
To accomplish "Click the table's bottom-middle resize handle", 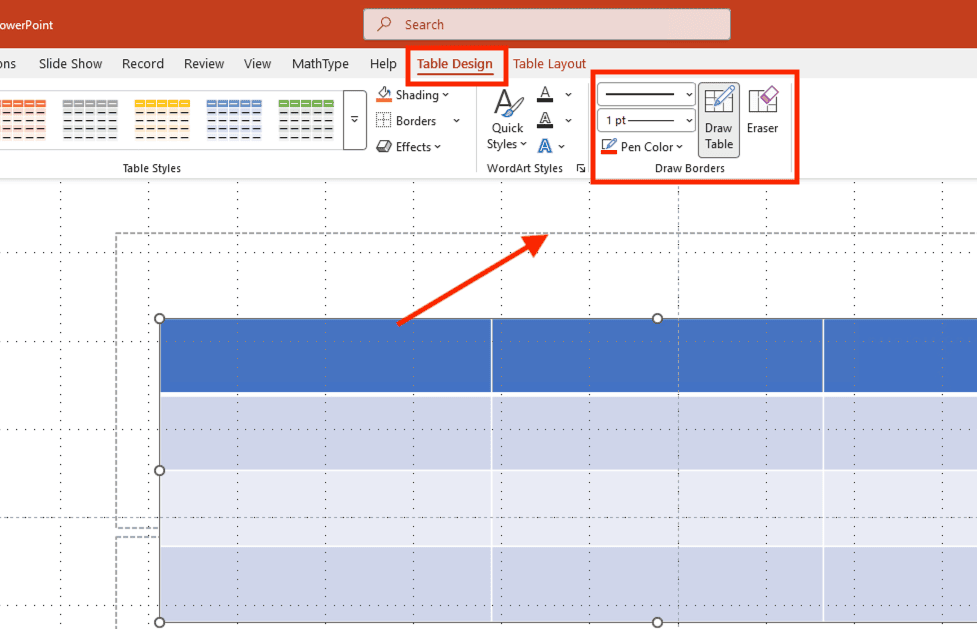I will (657, 622).
